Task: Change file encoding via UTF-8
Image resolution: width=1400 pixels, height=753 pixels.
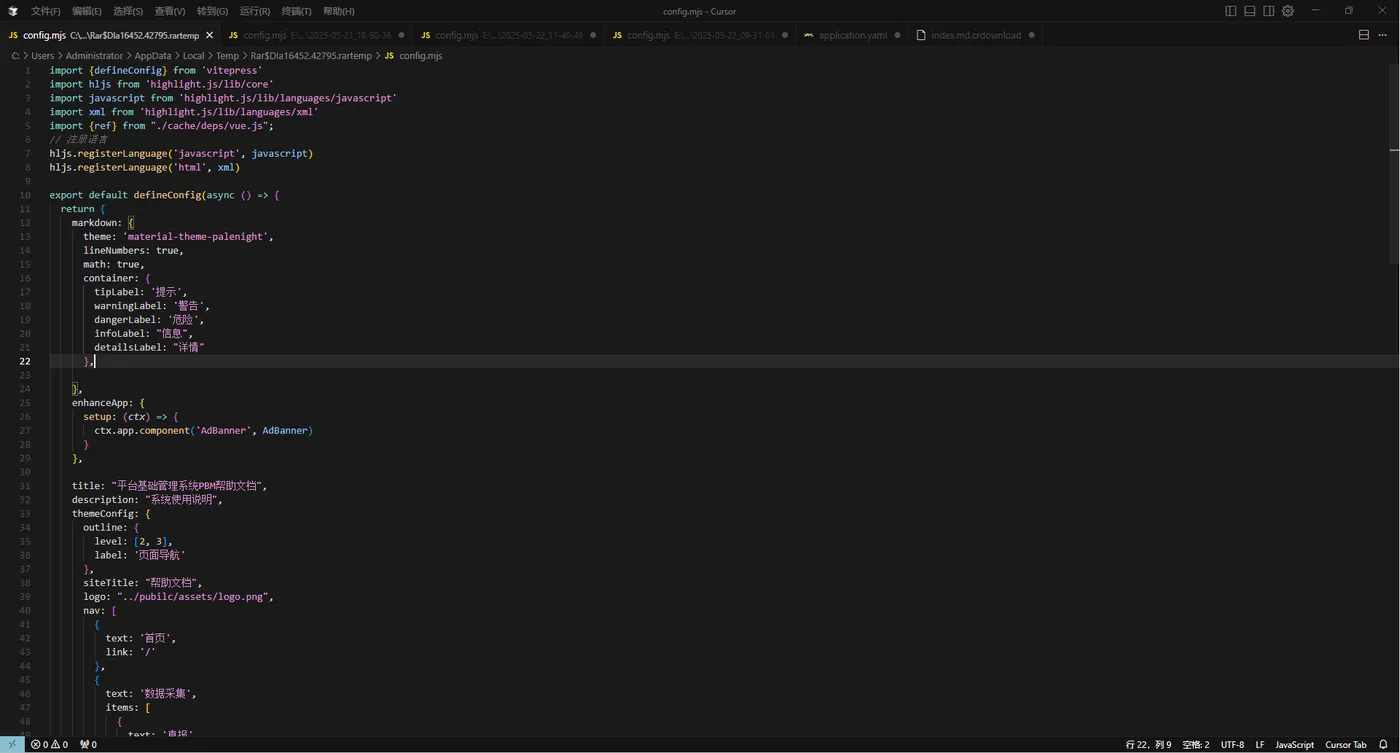Action: point(1232,745)
